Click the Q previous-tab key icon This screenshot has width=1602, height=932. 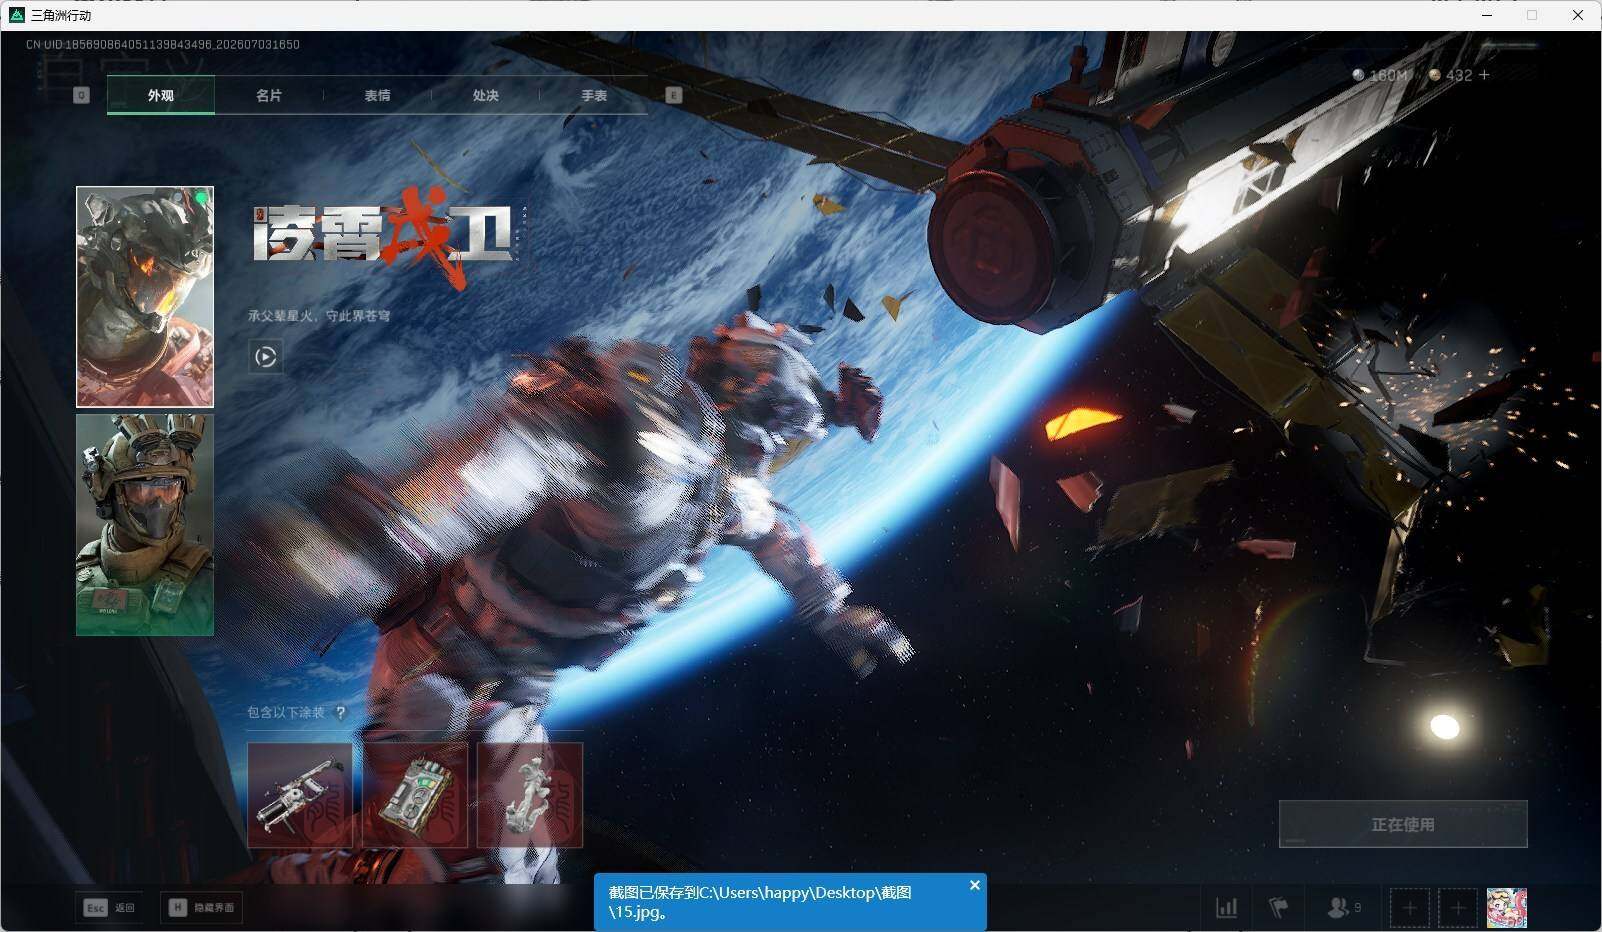pos(82,95)
